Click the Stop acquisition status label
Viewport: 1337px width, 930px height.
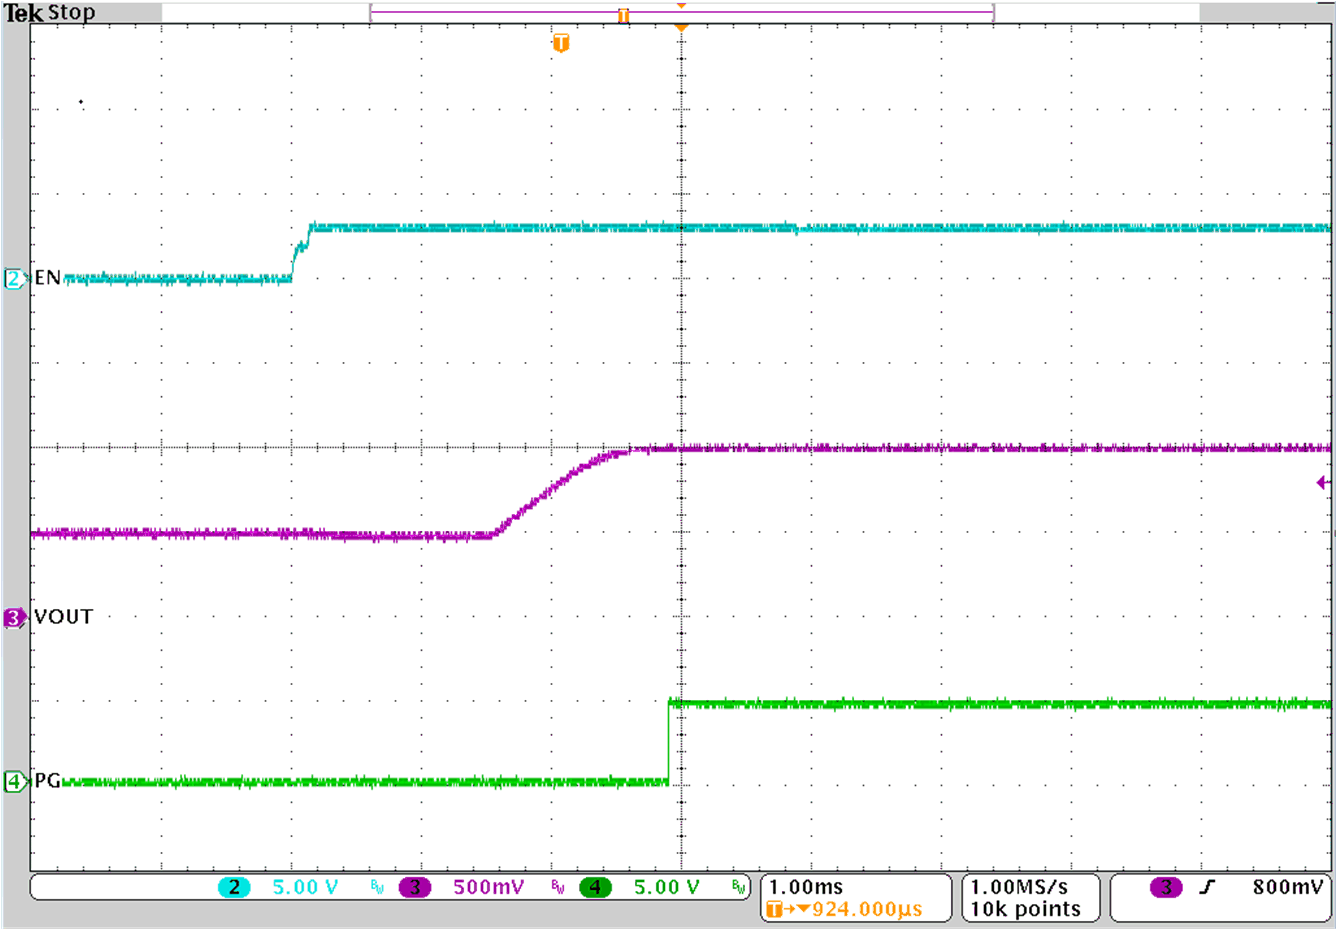[x=74, y=12]
